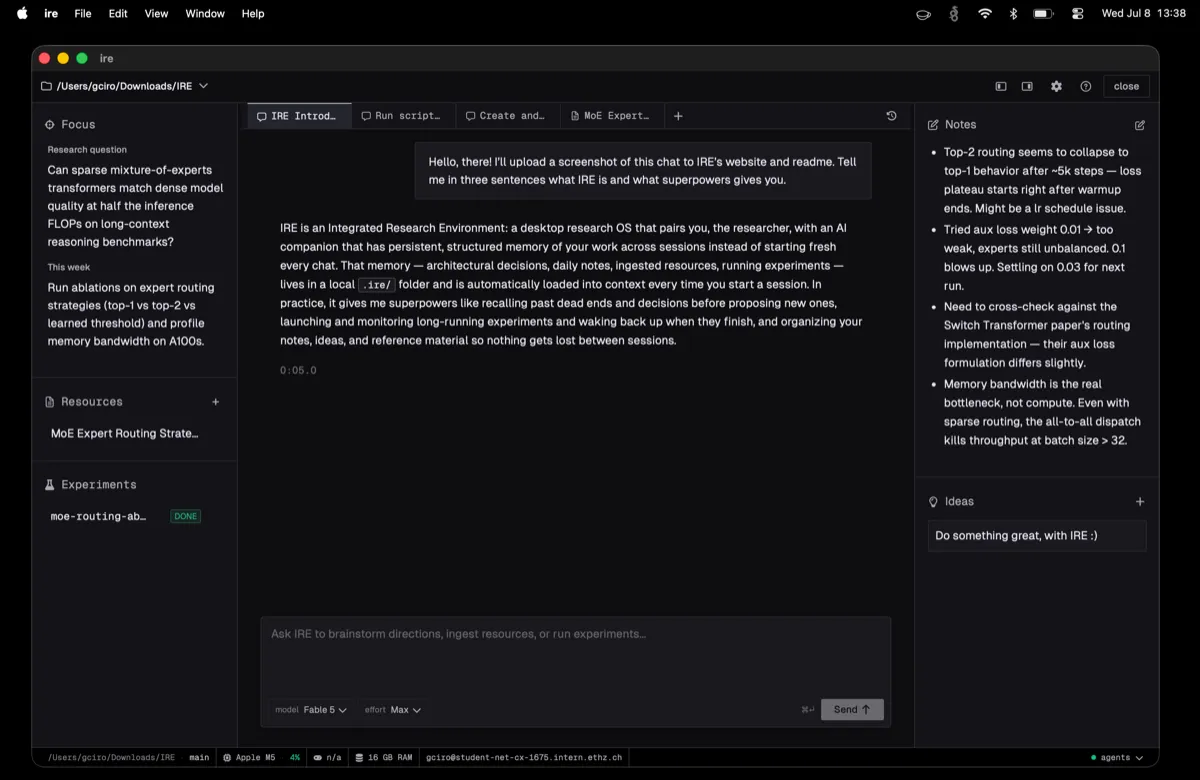
Task: Click the n/a GPU status entry
Action: tap(327, 758)
